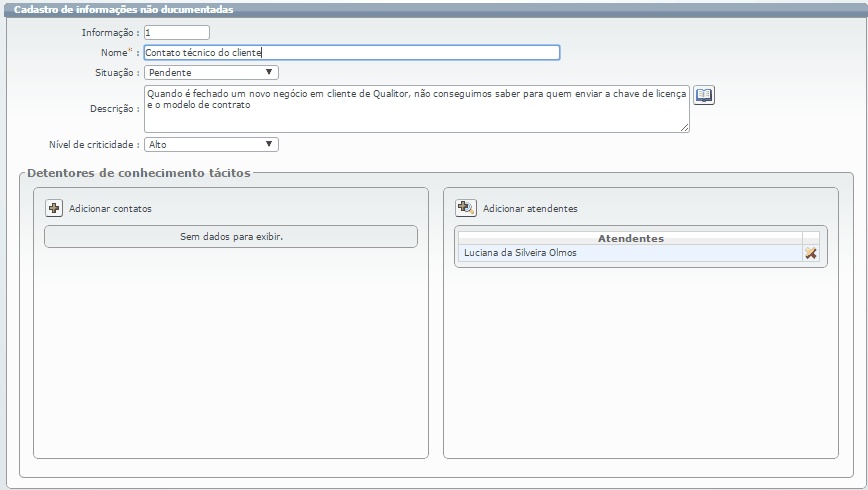
Task: Click the Atendentes column header
Action: click(631, 239)
